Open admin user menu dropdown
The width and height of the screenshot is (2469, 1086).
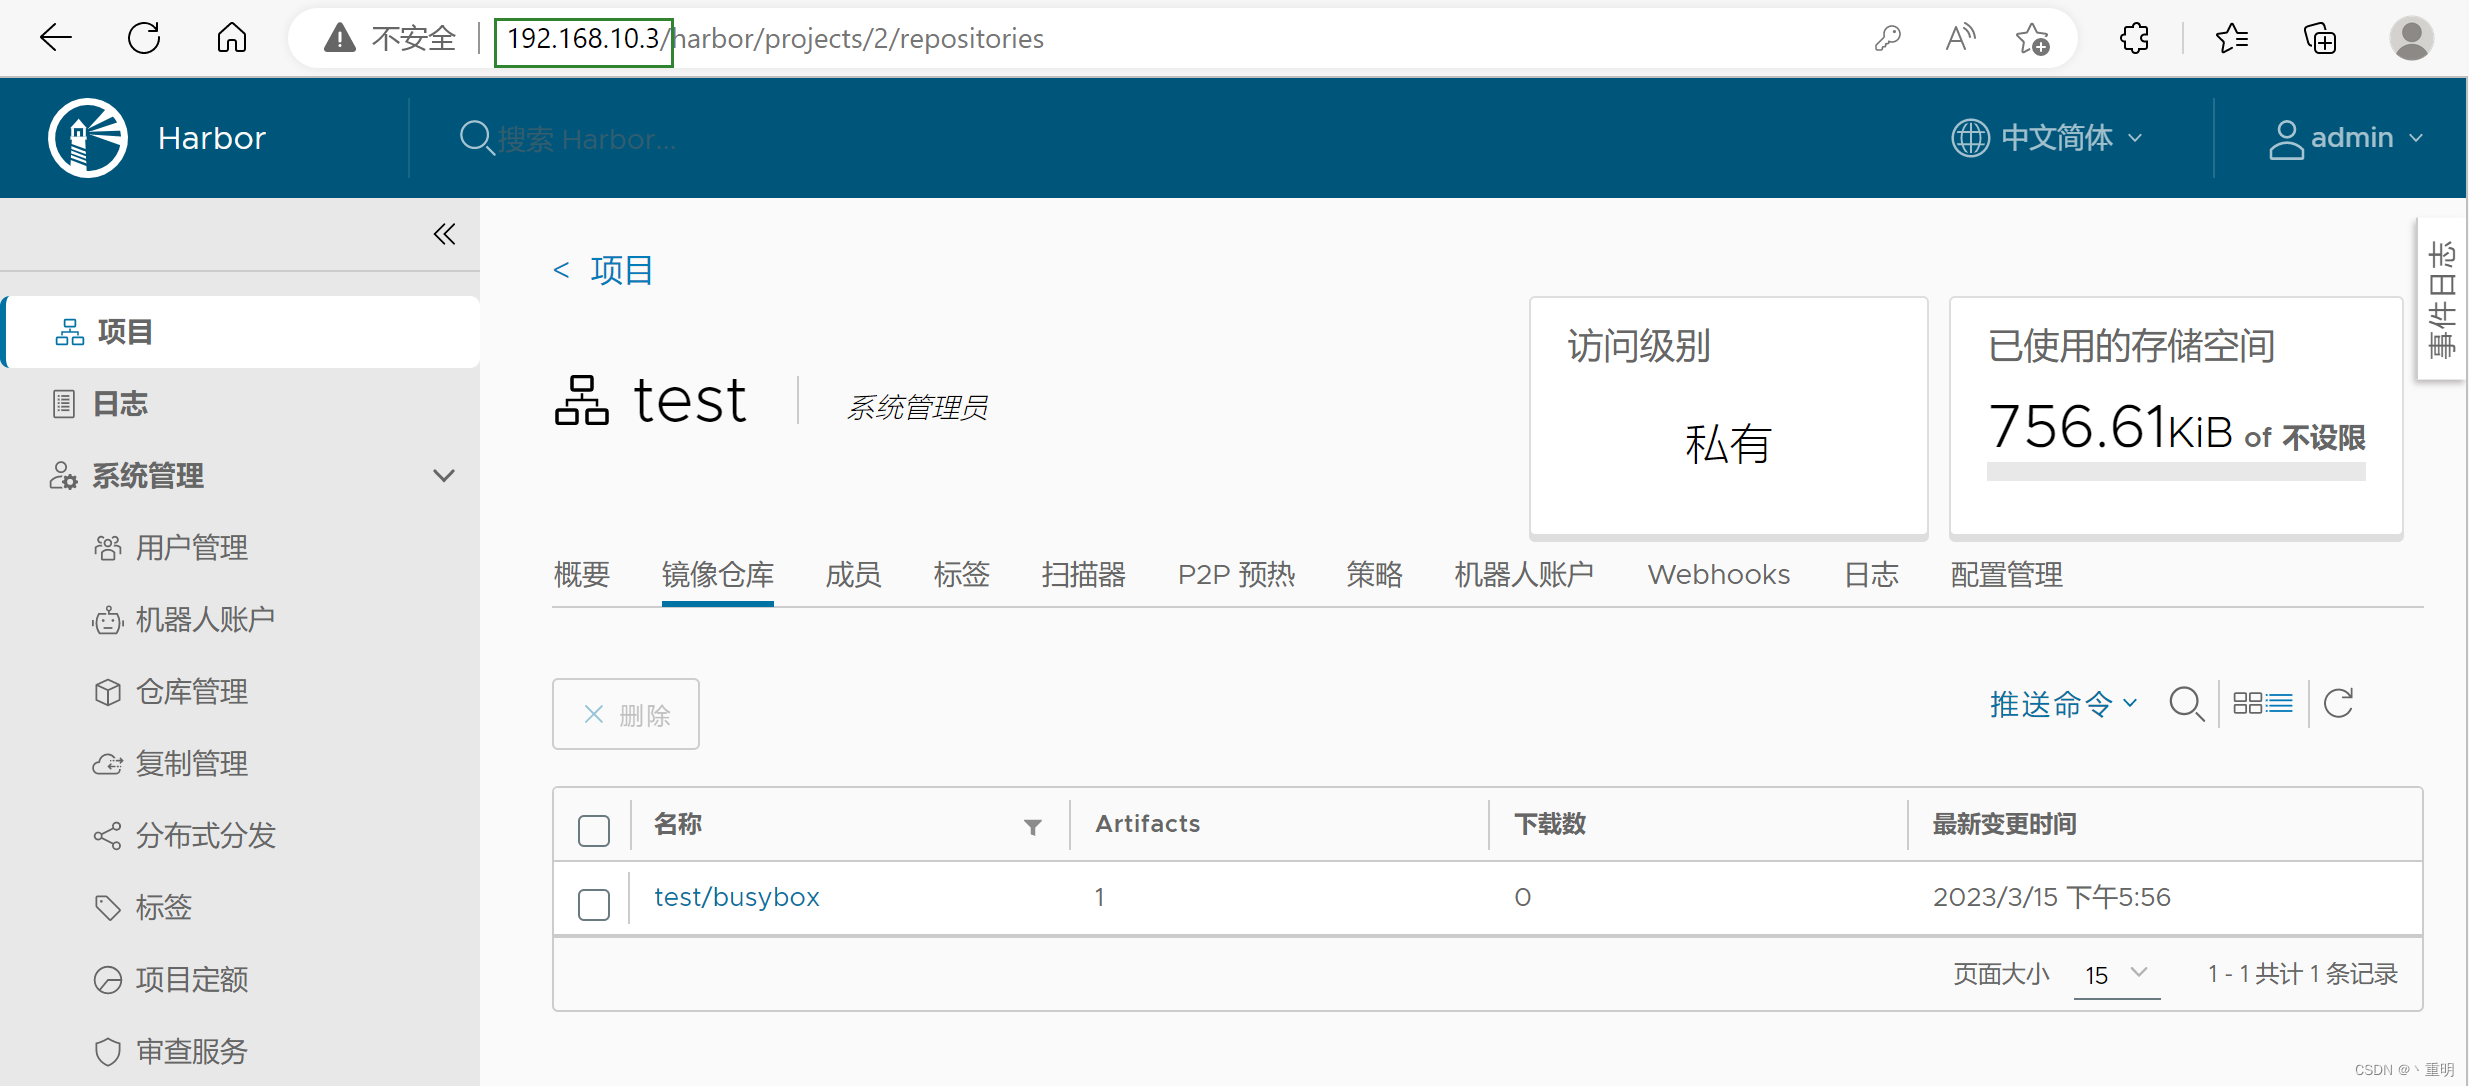[x=2345, y=137]
